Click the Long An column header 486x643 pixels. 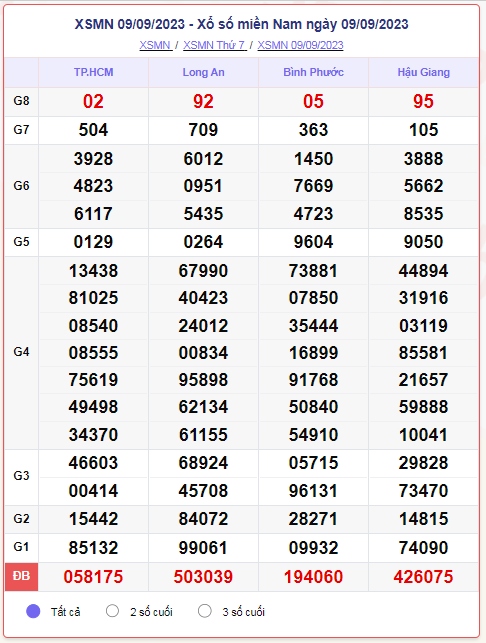203,72
